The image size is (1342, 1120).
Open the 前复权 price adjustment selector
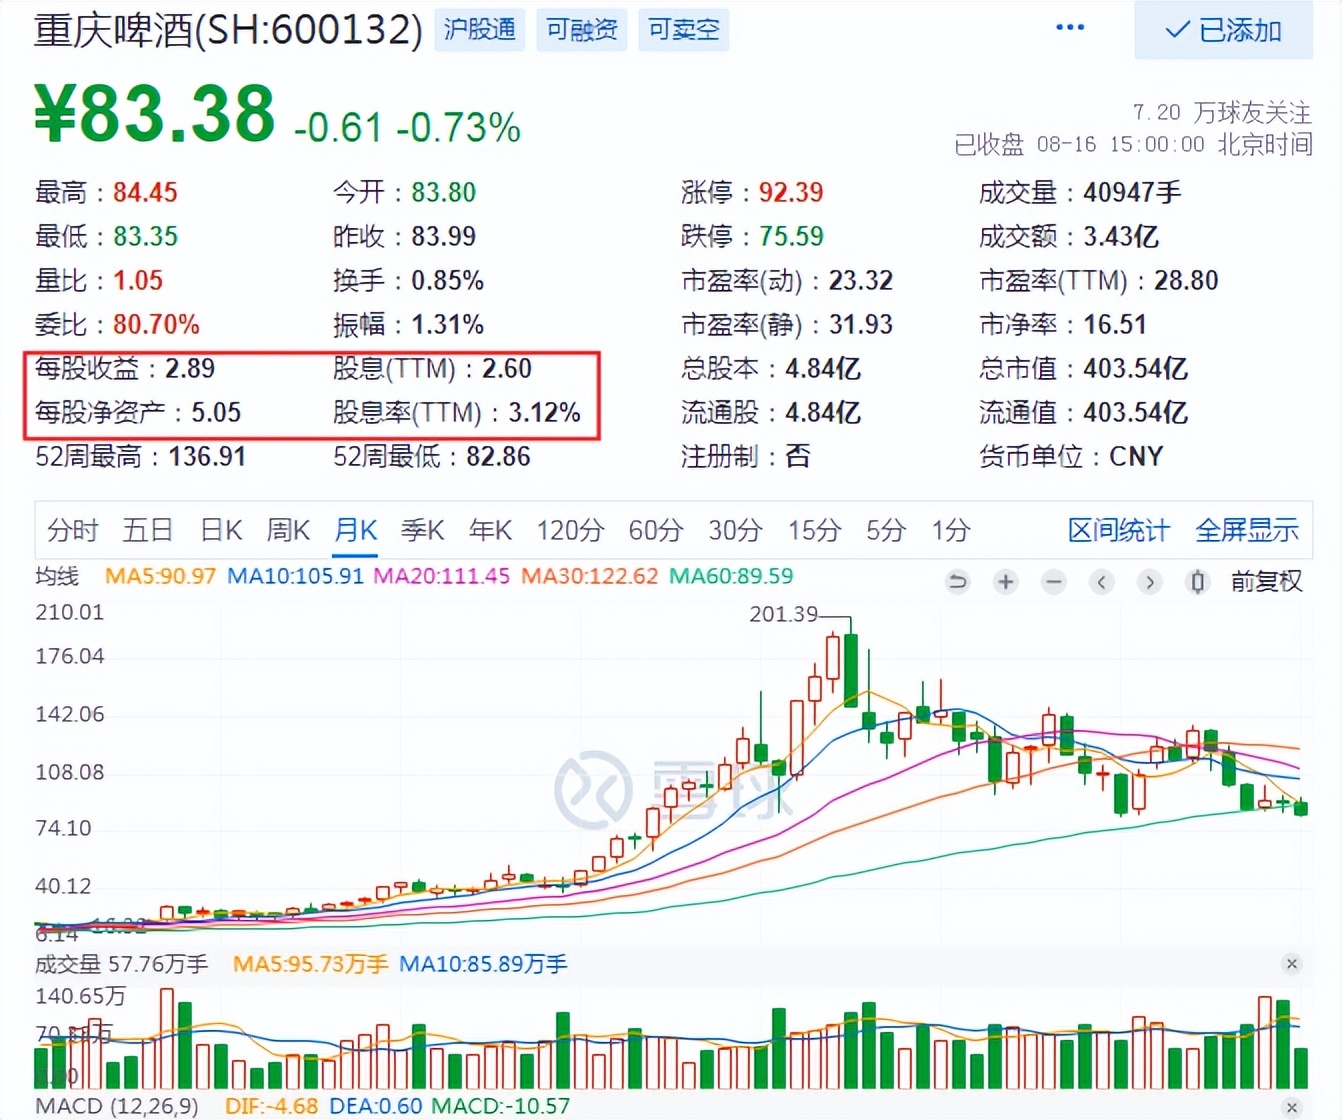tap(1267, 581)
